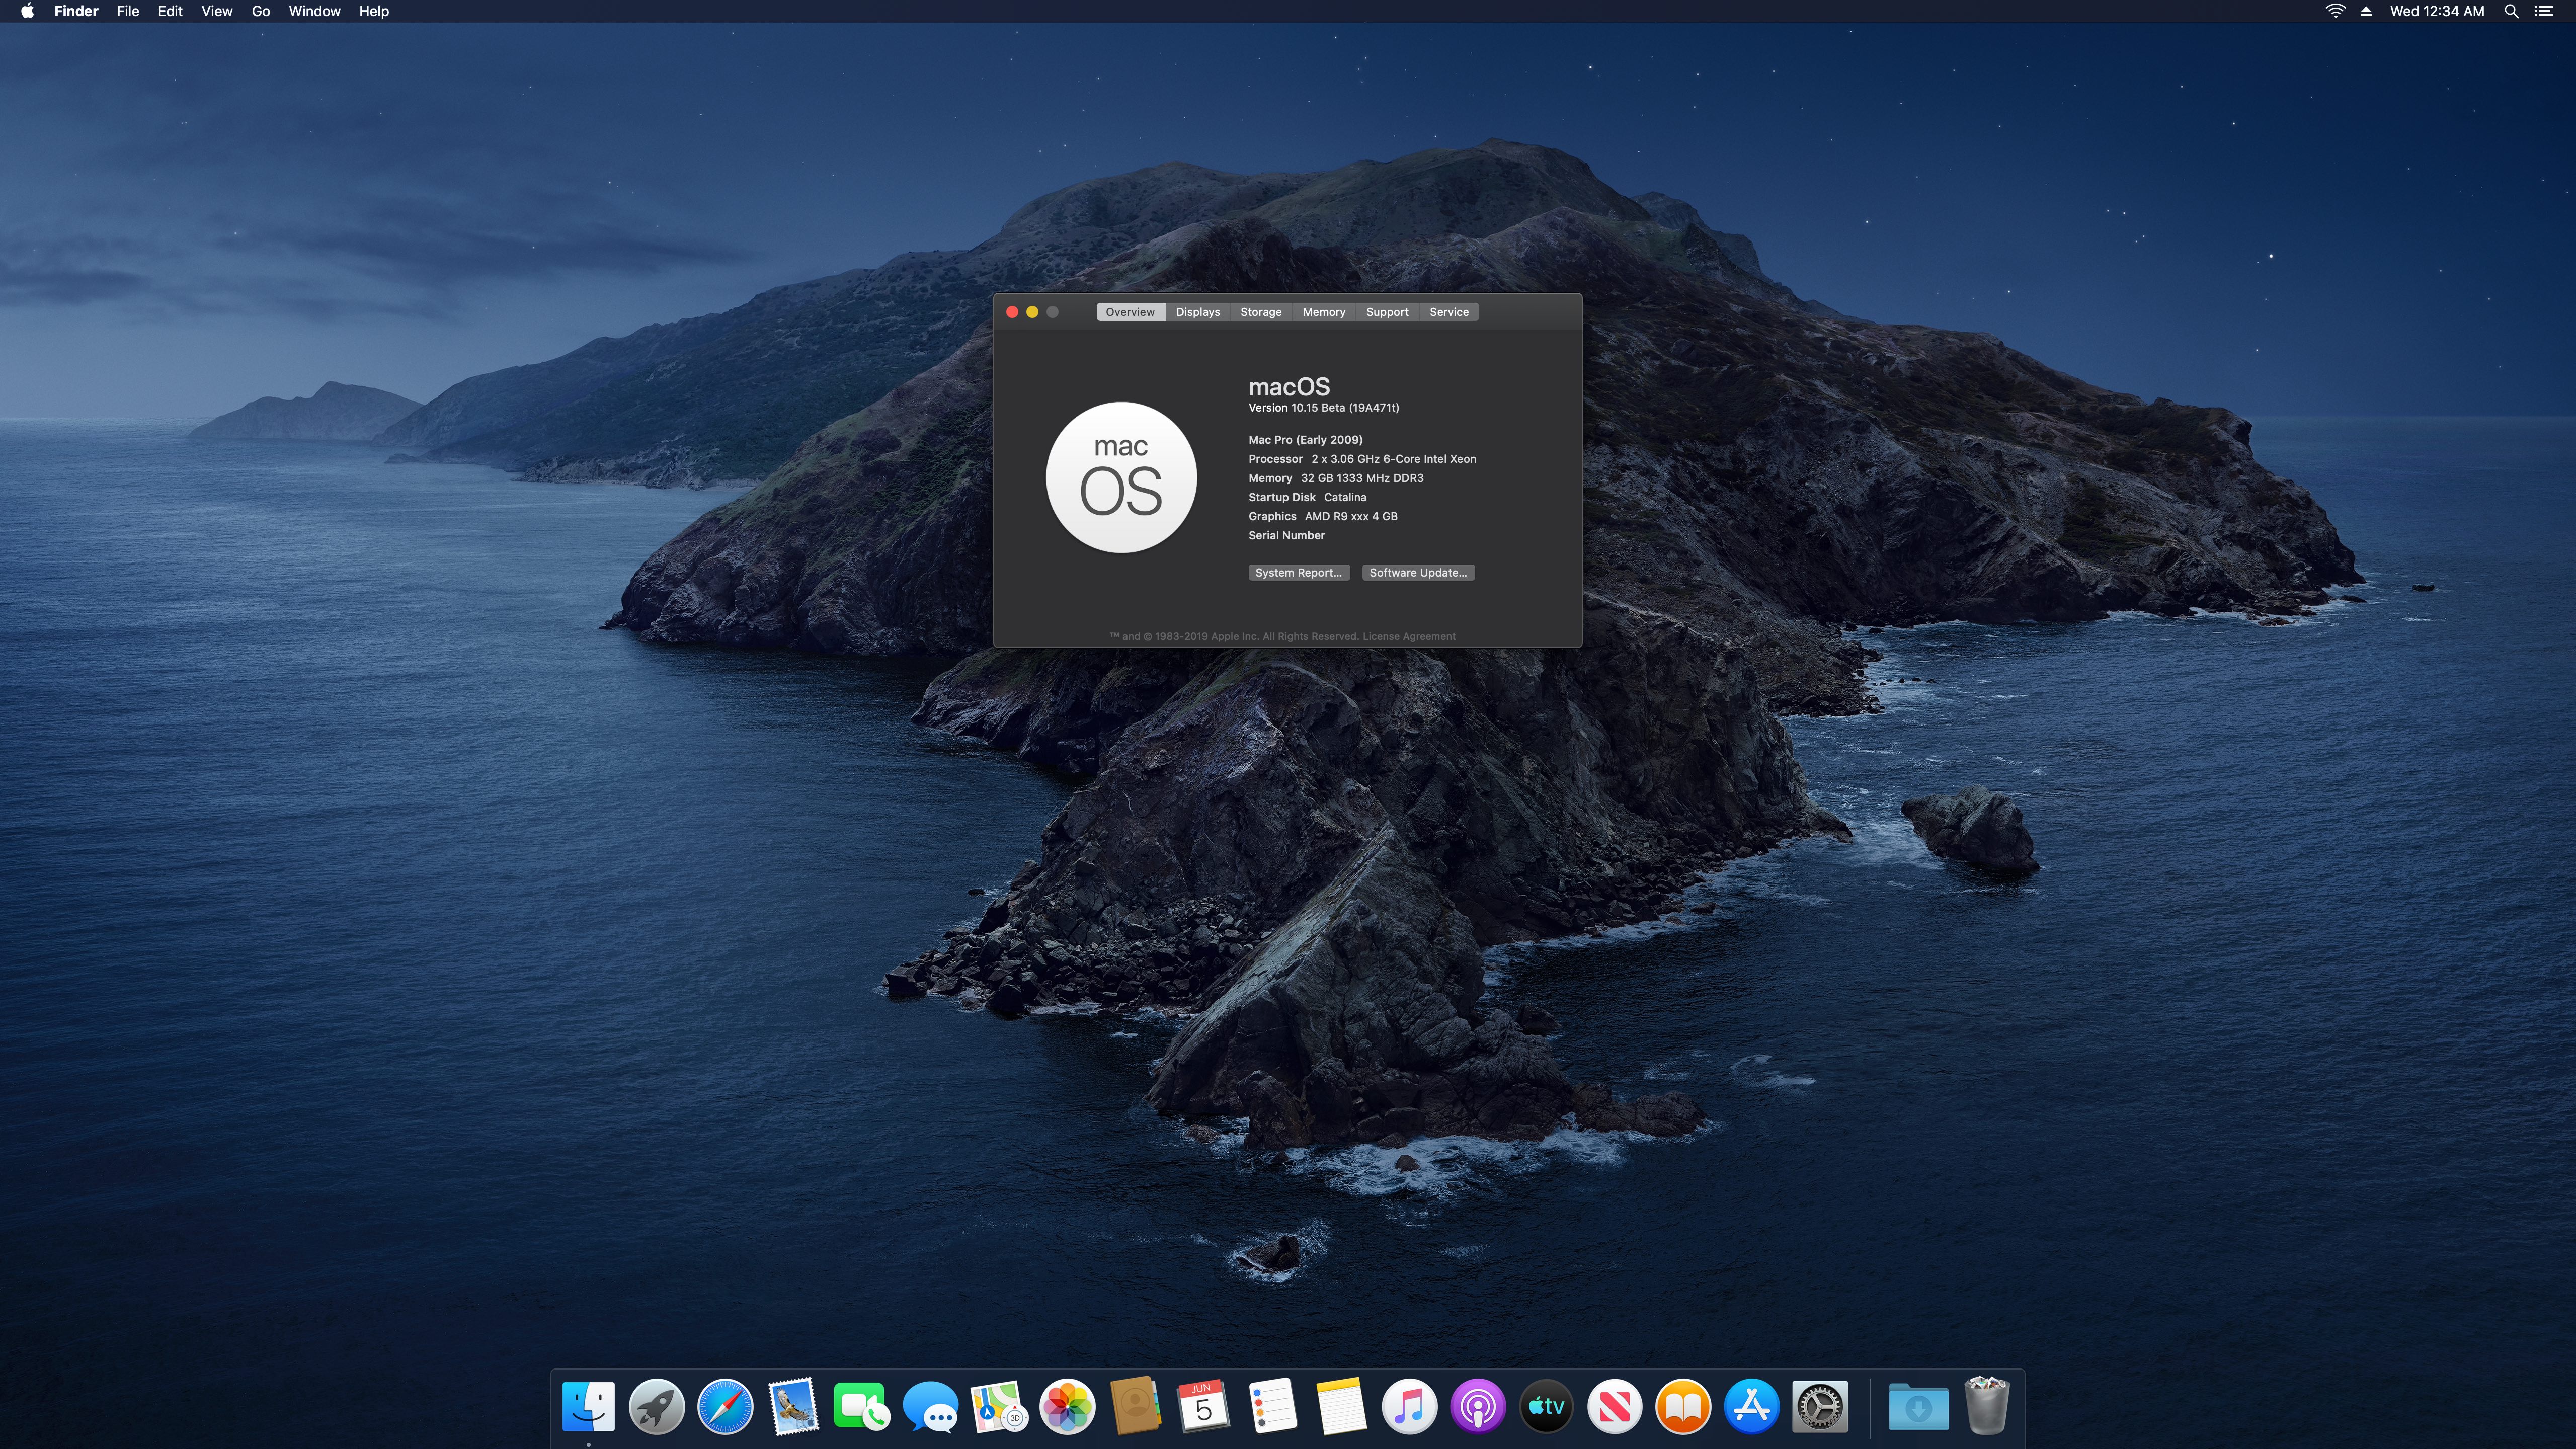Open Podcasts app in Dock
Screen dimensions: 2576x1449
1478,1407
